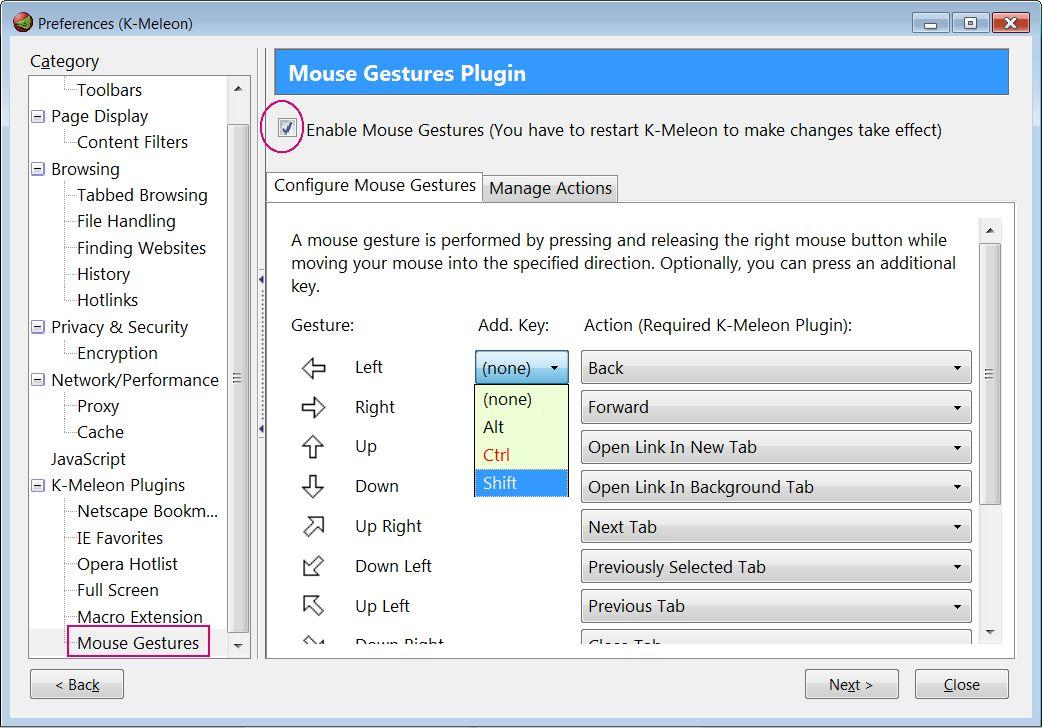Select Tabbed Browsing in category tree
Screen dimensions: 1042x728
[142, 195]
